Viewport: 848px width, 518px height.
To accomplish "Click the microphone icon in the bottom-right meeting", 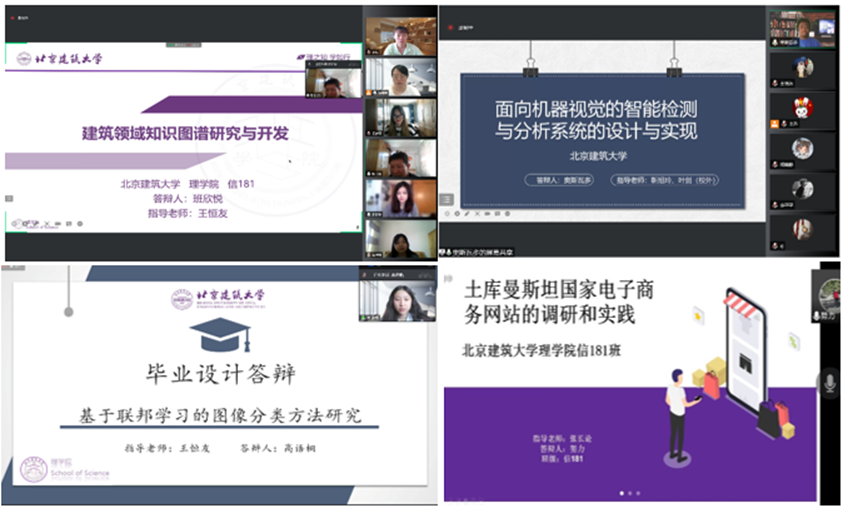I will click(827, 382).
